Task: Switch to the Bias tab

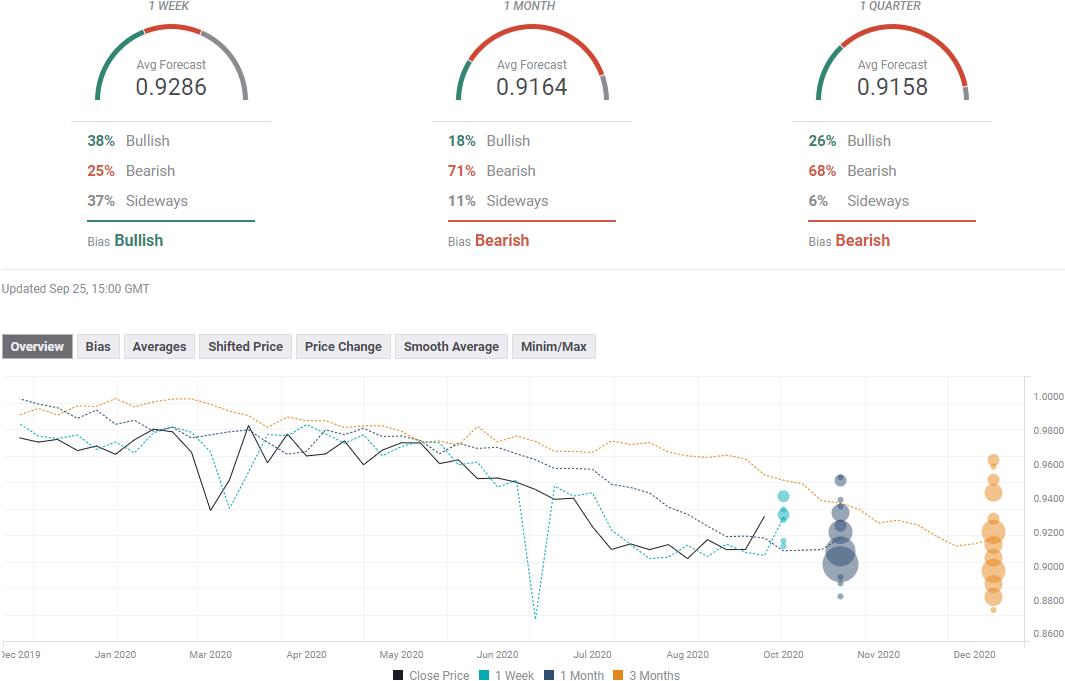Action: point(98,346)
